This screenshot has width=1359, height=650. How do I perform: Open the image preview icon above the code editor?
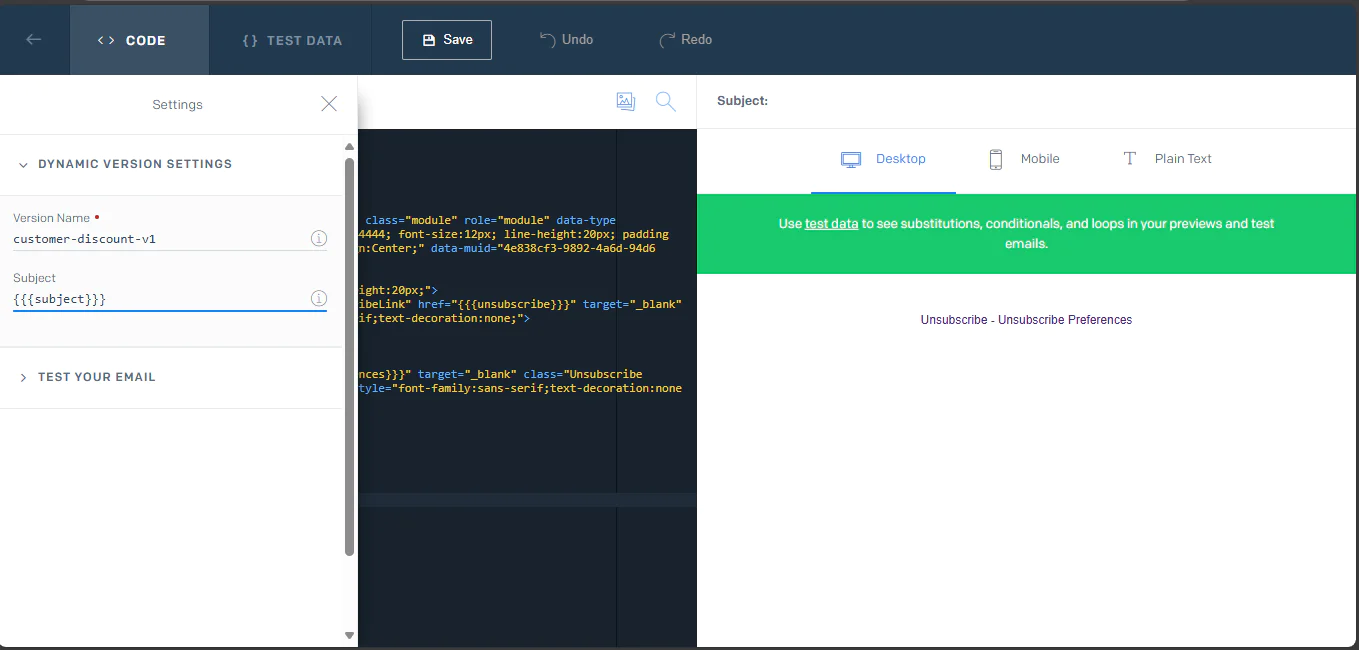tap(626, 101)
